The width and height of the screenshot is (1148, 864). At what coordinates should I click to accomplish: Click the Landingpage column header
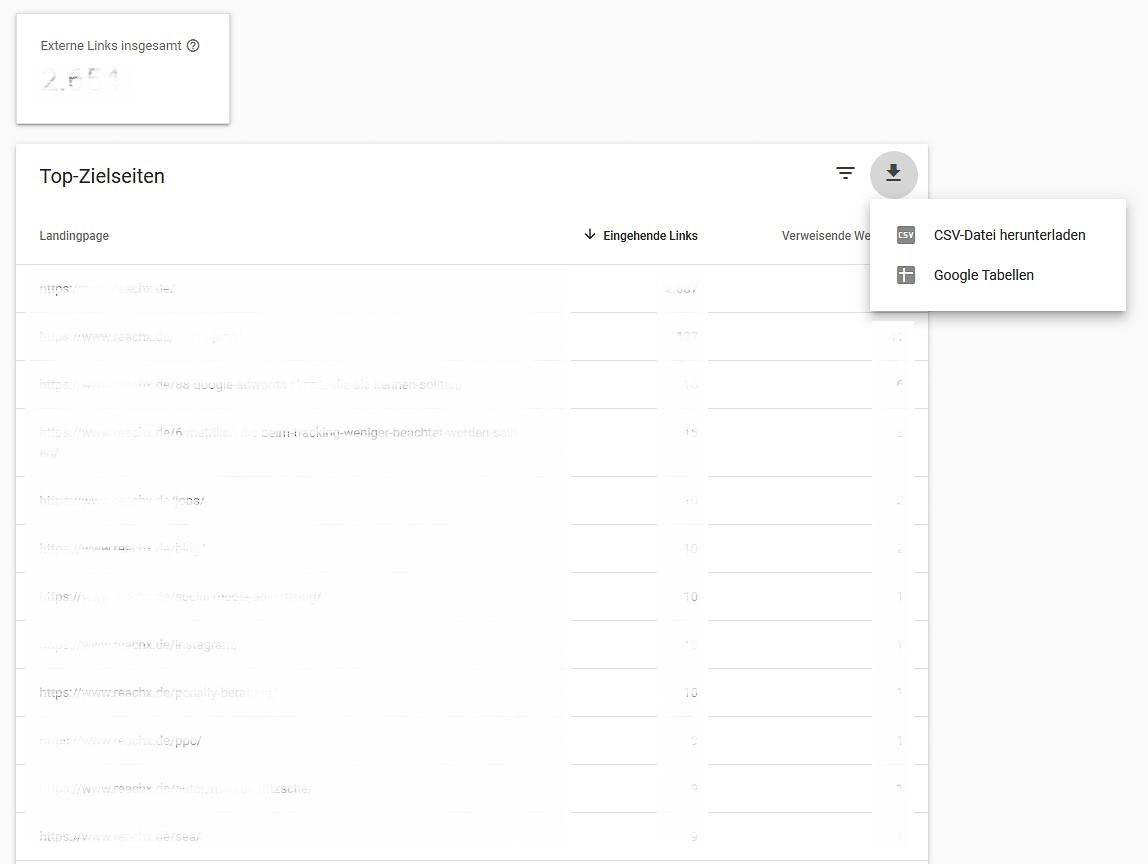[74, 236]
